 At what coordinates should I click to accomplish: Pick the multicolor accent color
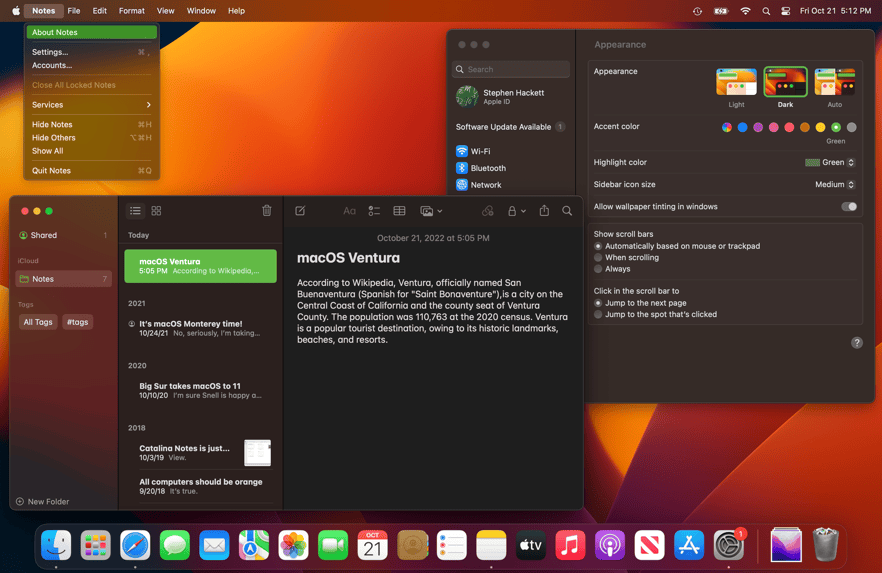[x=727, y=127]
